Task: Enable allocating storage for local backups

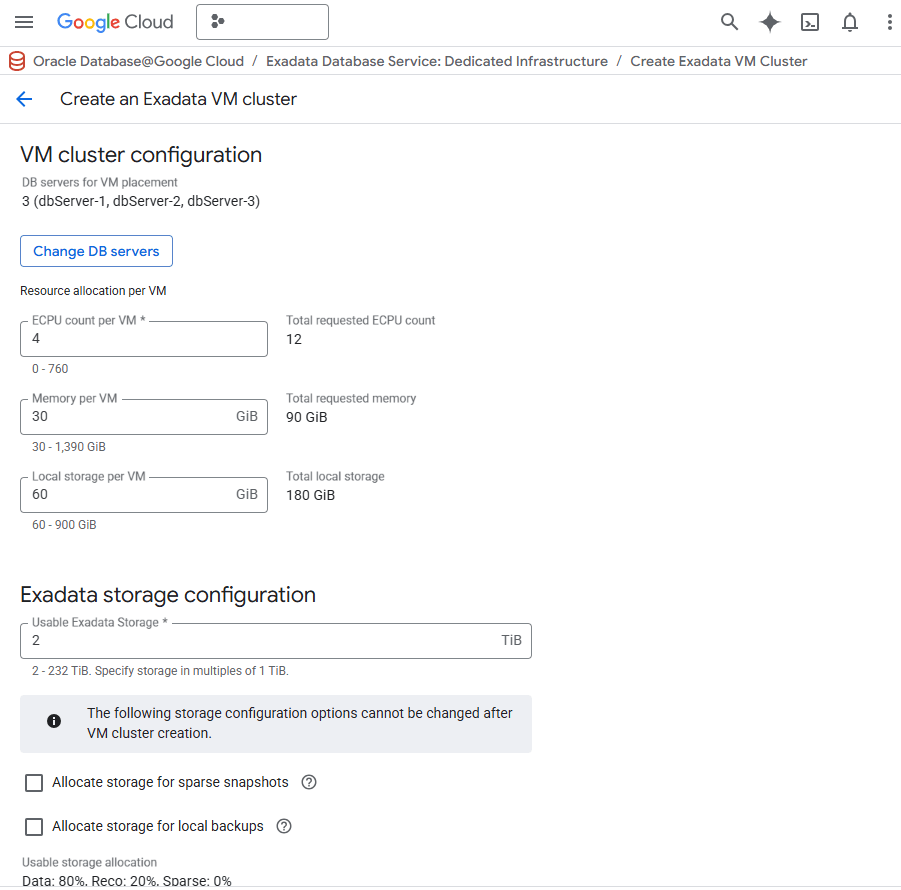Action: pos(34,827)
